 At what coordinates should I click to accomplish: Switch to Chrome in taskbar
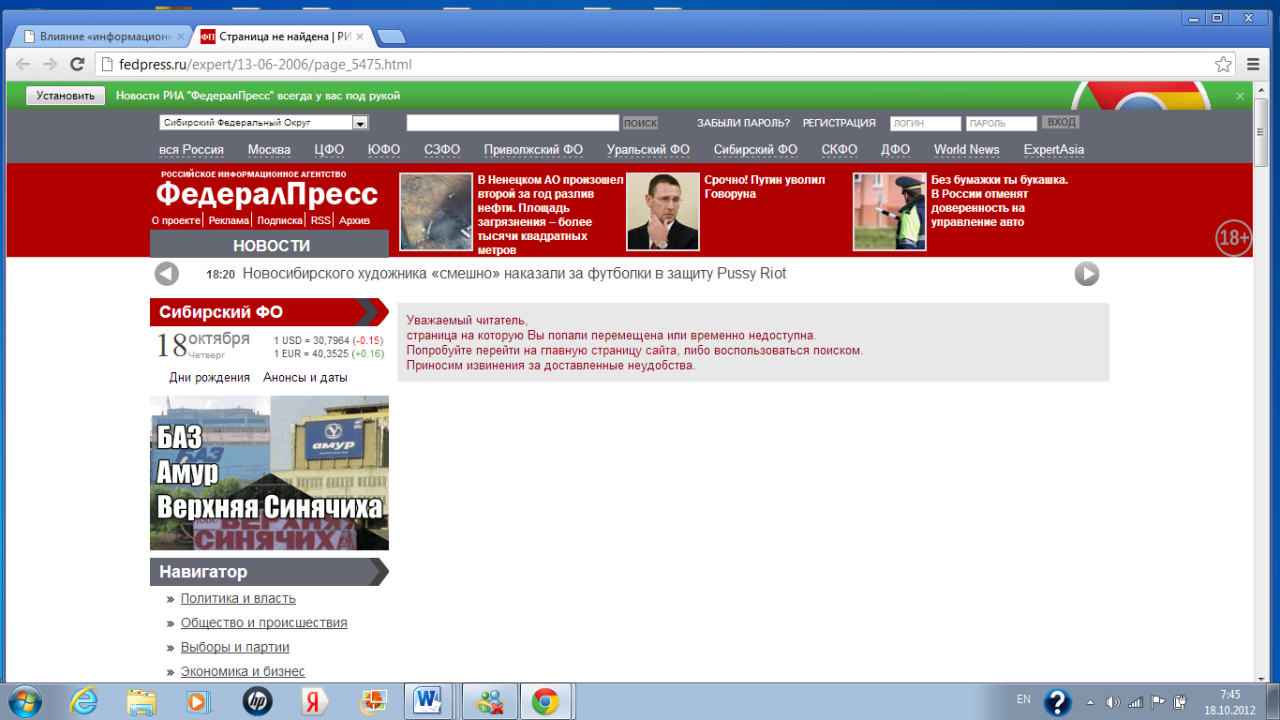tap(545, 701)
